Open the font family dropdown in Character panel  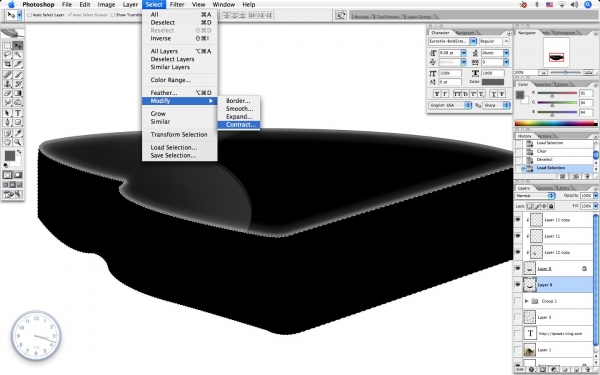point(452,41)
